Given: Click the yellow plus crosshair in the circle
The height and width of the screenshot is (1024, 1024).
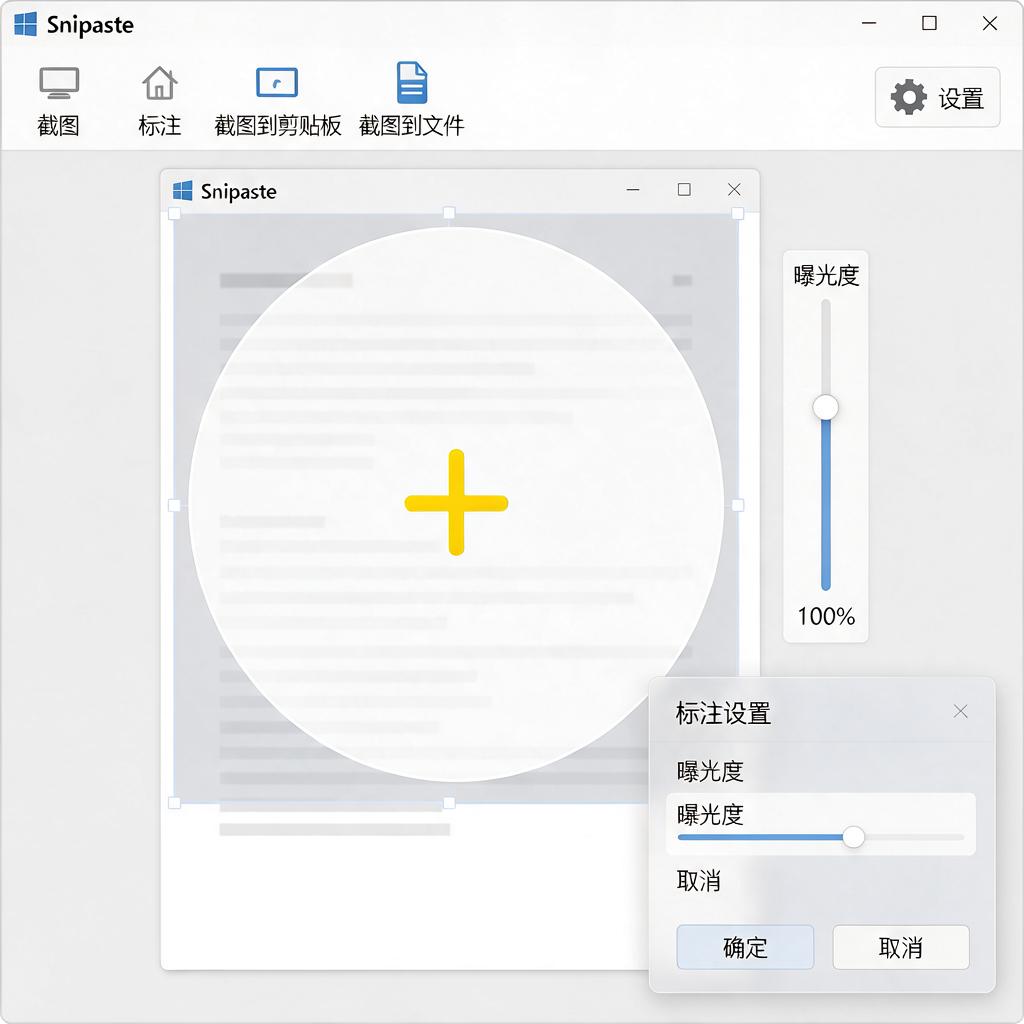Looking at the screenshot, I should click(456, 502).
